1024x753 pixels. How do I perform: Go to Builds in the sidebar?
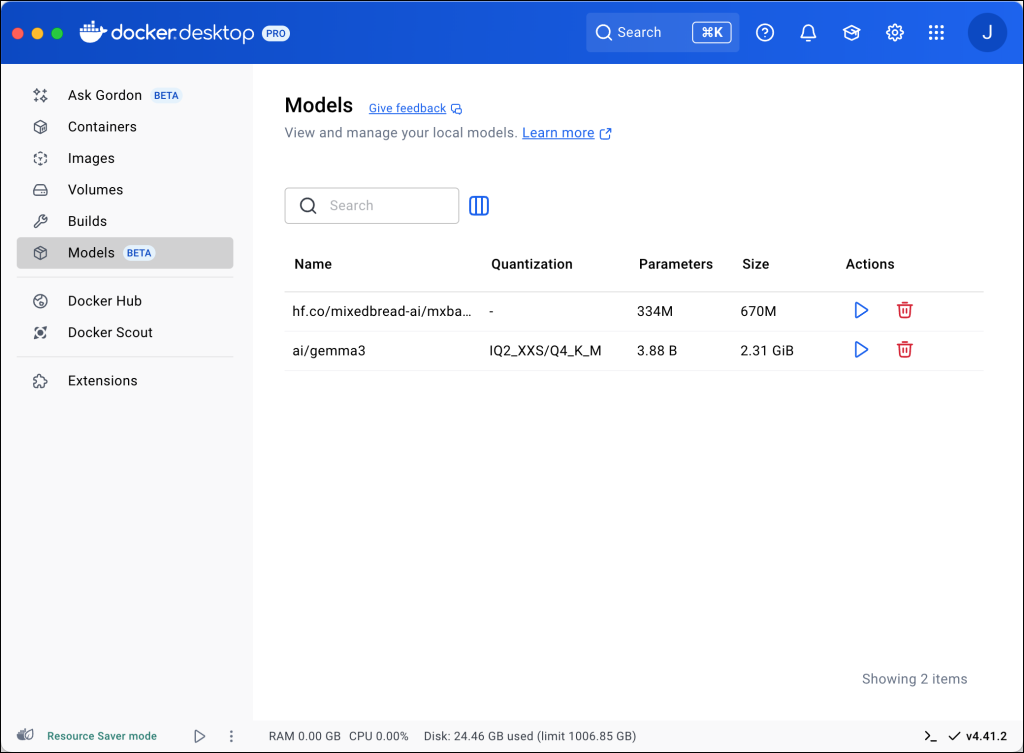[125, 221]
